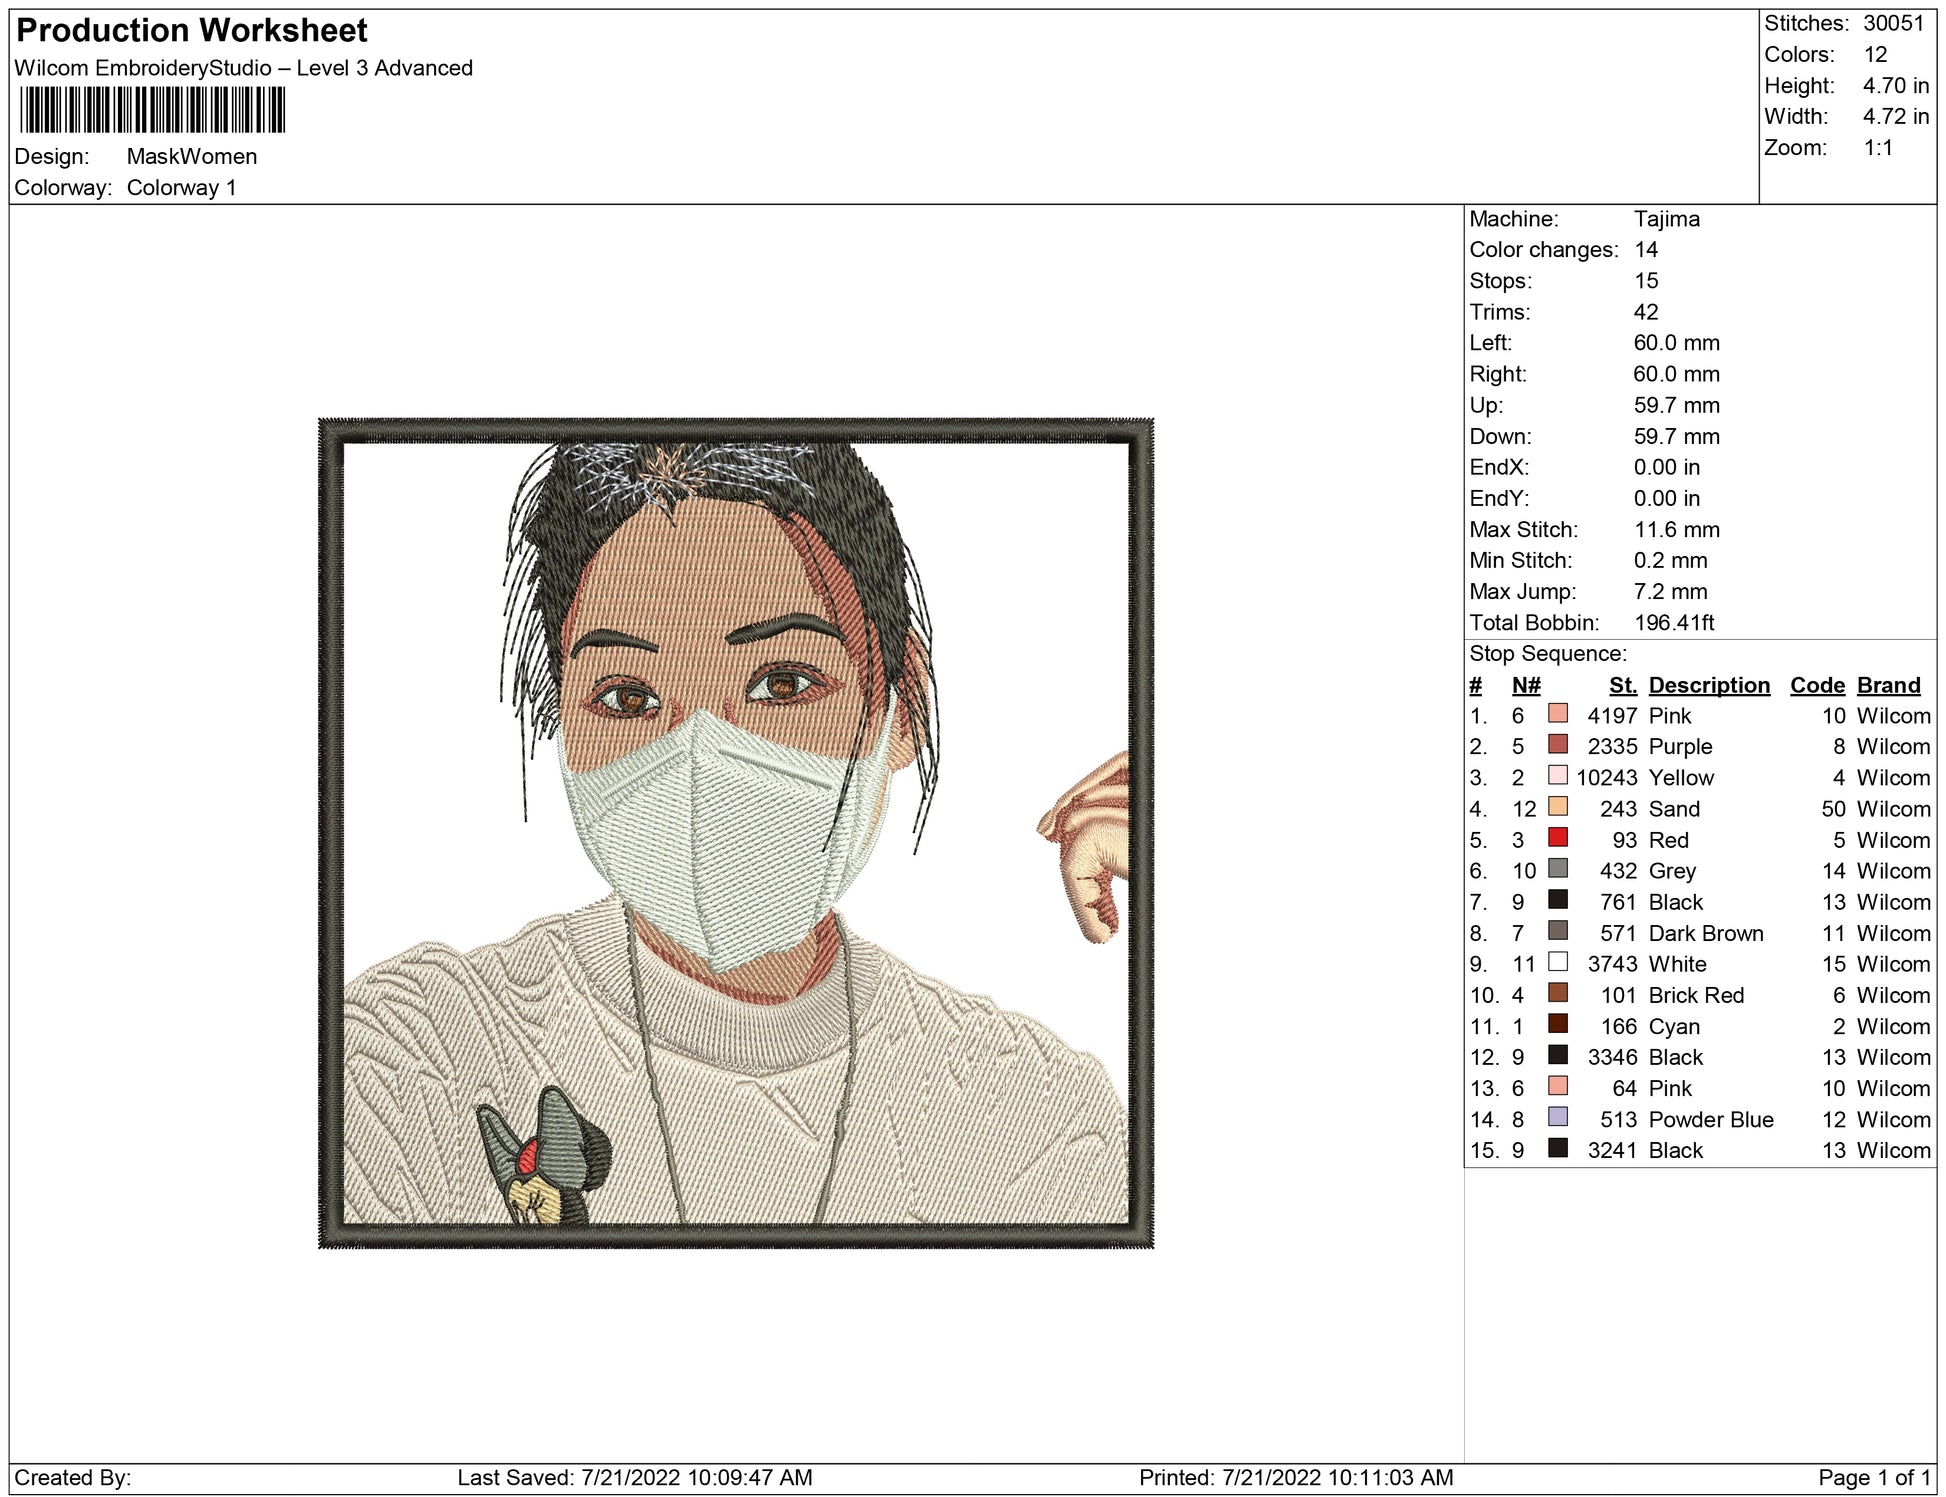Screen dimensions: 1946x1497
Task: Click the Red color swatch
Action: coord(1557,838)
